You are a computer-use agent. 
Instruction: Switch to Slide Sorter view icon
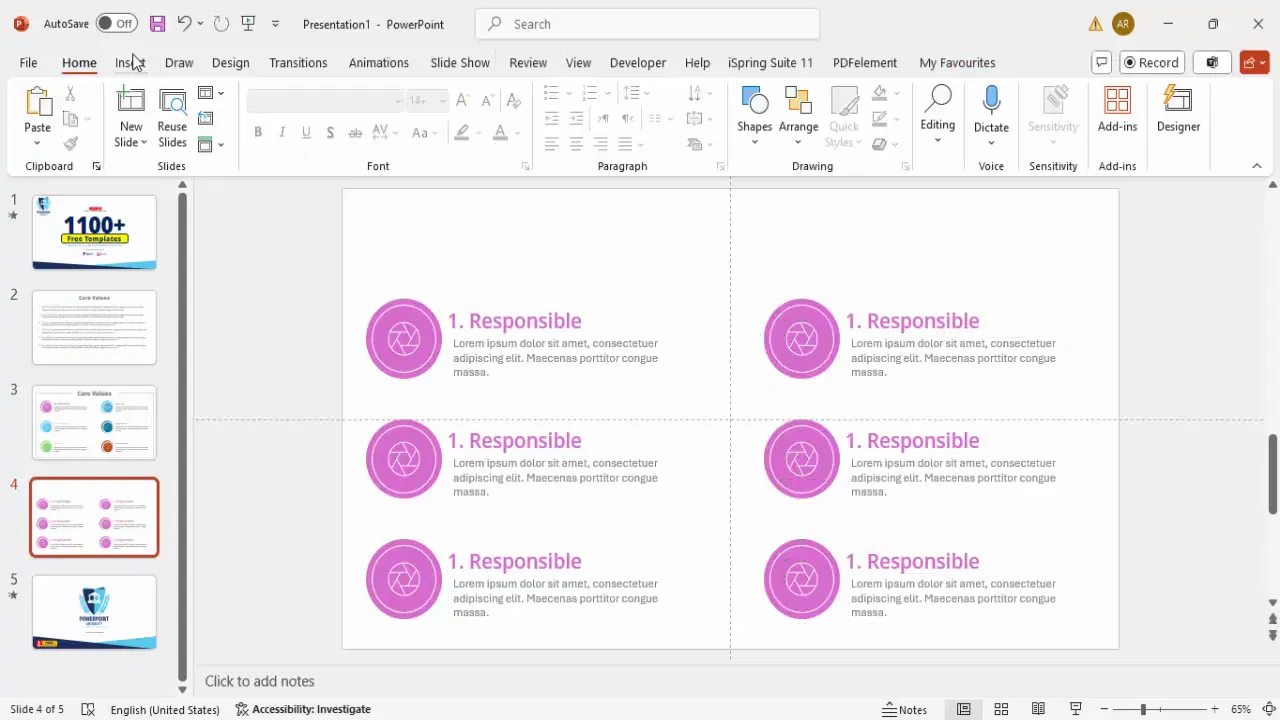[x=1001, y=709]
